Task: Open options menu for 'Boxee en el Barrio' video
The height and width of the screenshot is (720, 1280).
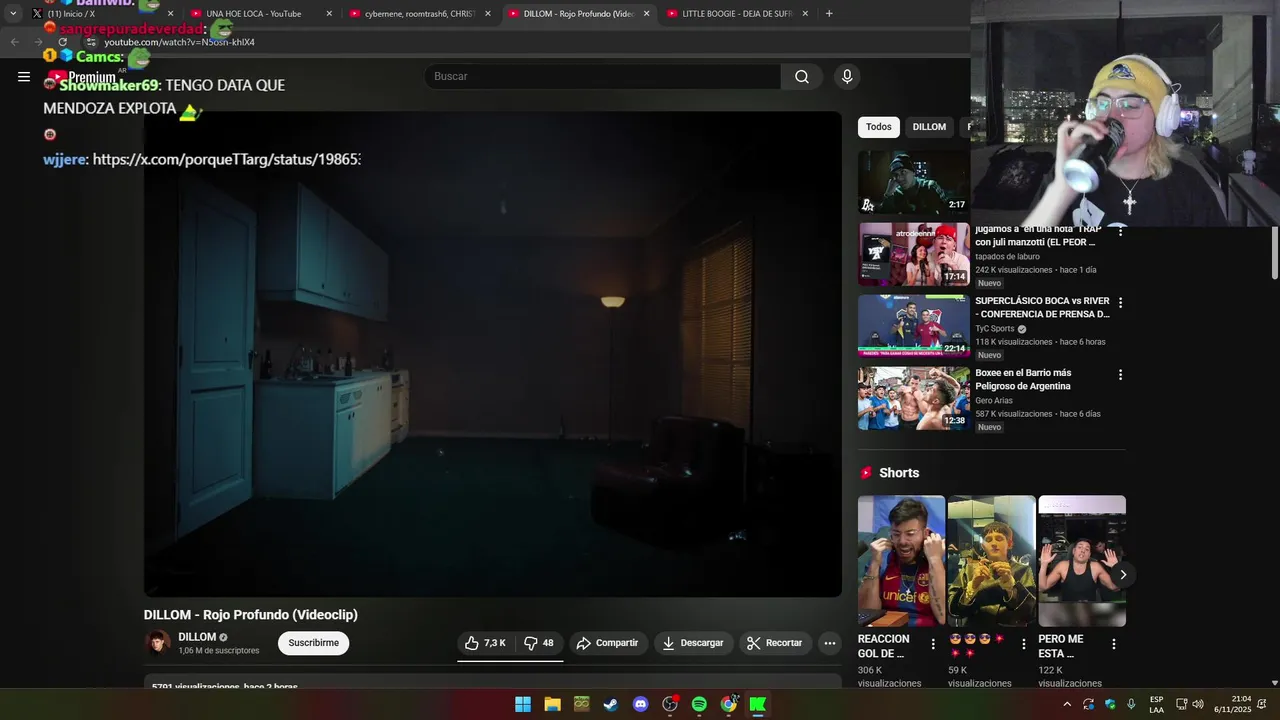Action: click(1120, 374)
